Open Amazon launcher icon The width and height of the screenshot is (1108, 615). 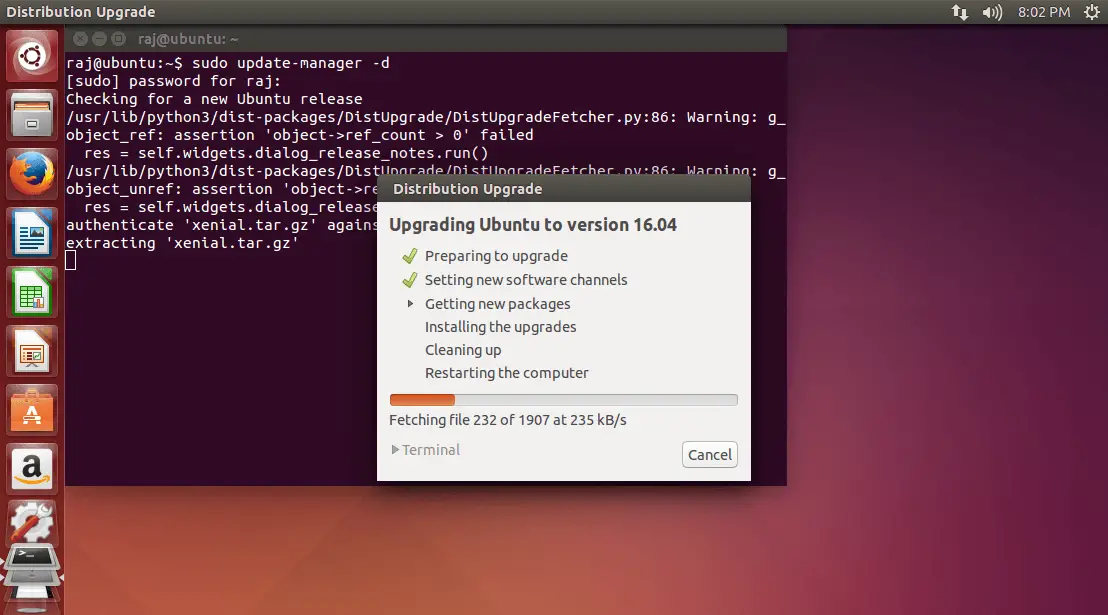(32, 469)
